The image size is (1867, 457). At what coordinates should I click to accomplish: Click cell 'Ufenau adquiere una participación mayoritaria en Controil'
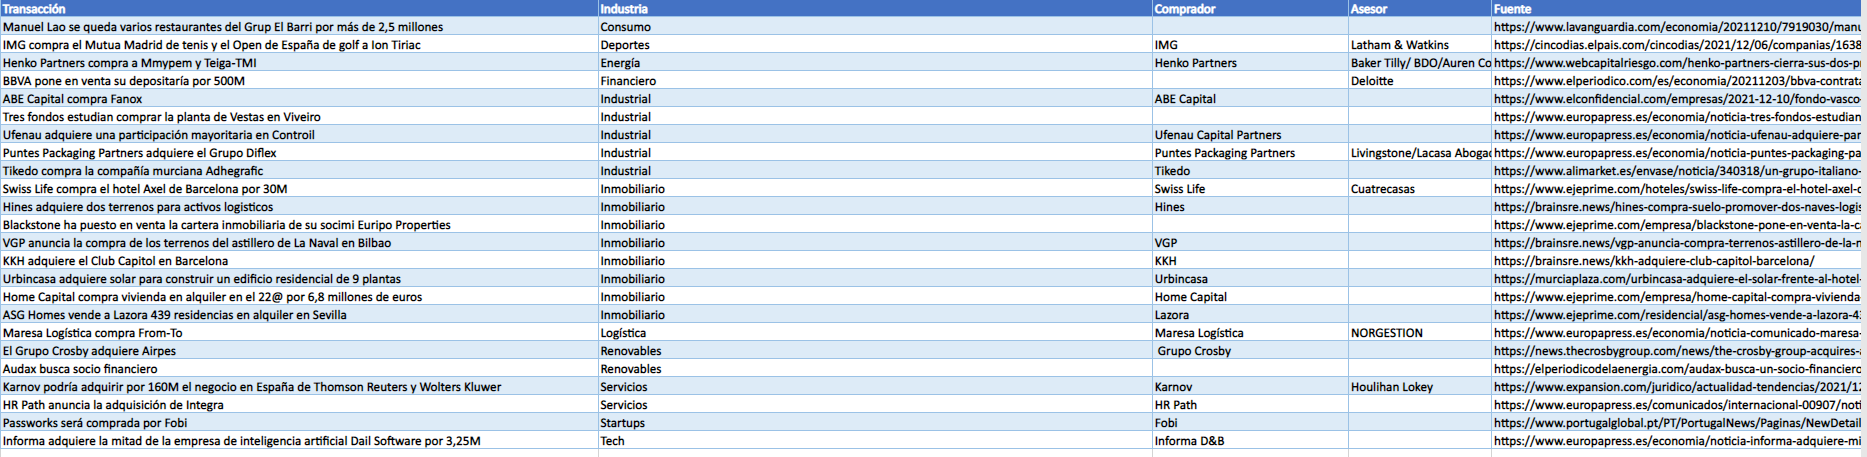coord(299,135)
